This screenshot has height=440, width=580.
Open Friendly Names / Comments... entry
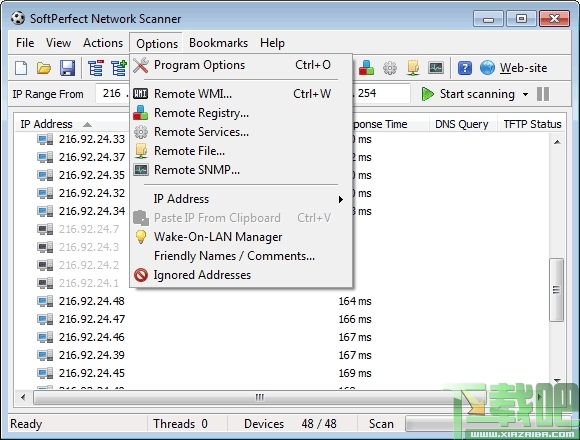click(x=240, y=256)
